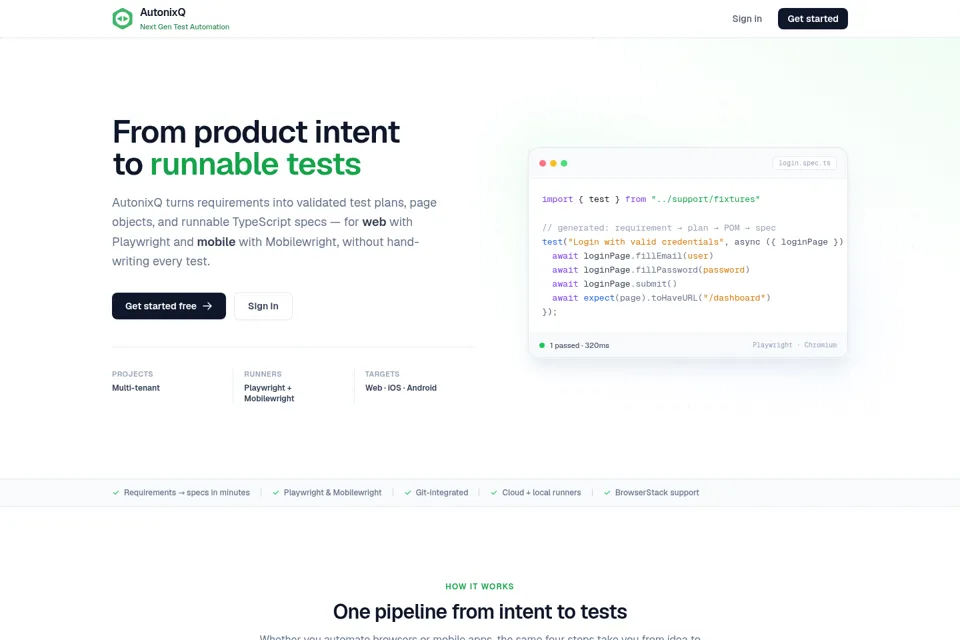Image resolution: width=960 pixels, height=640 pixels.
Task: Click the checkmark beside Playwright & Mobilewright
Action: [x=276, y=493]
